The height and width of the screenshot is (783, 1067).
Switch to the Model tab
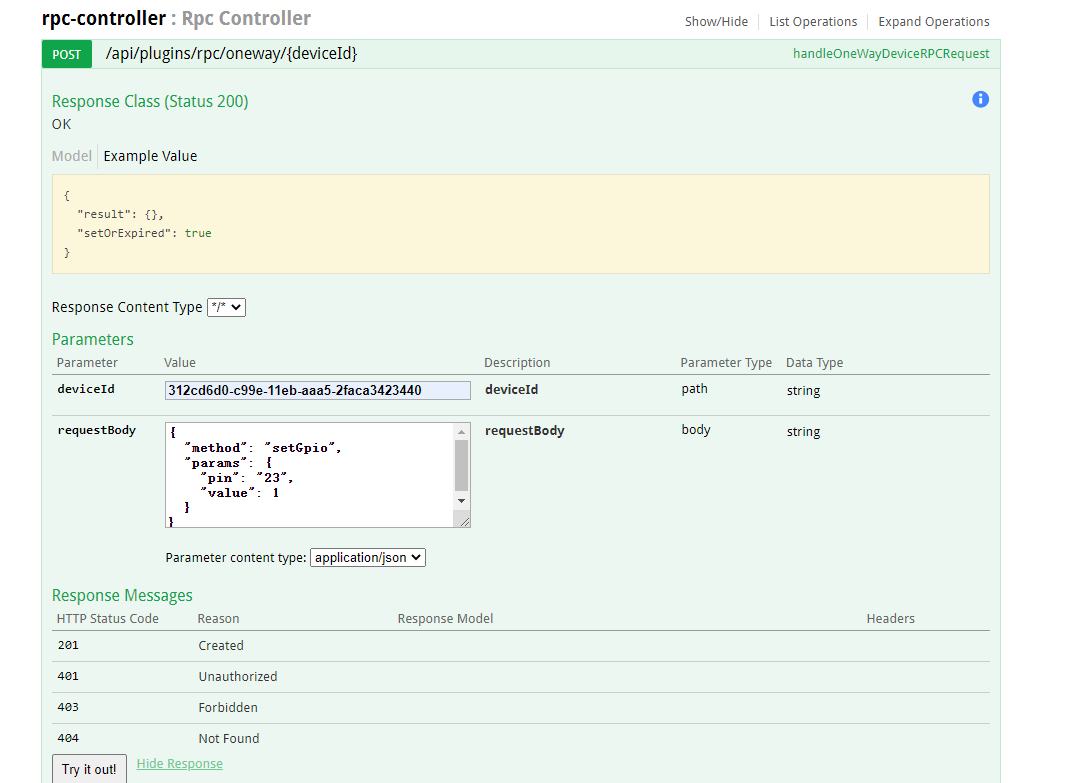click(71, 156)
